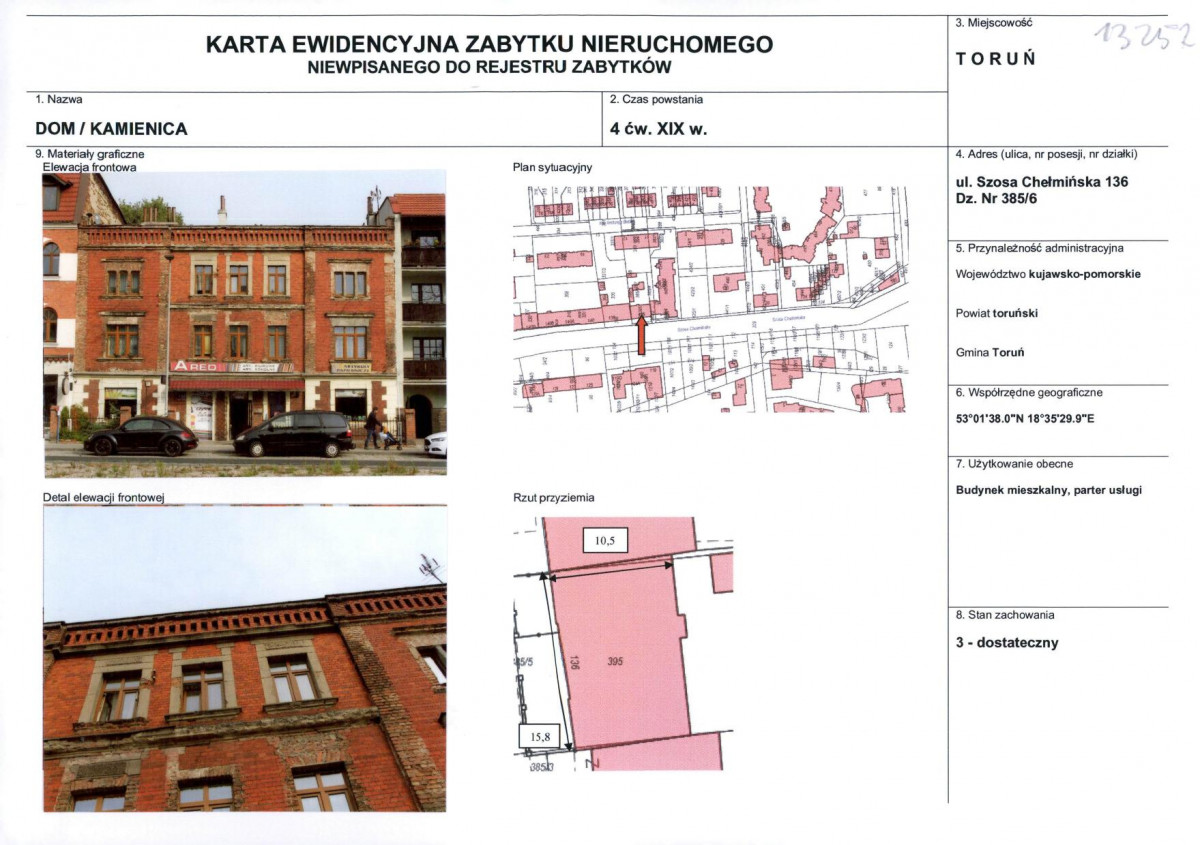The image size is (1200, 845).
Task: Click the label '4. Adres (ulica, nr posesji, nr działki)'
Action: [1047, 154]
